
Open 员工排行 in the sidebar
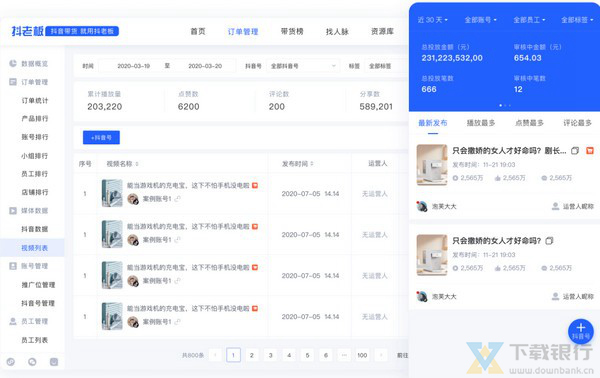click(35, 174)
